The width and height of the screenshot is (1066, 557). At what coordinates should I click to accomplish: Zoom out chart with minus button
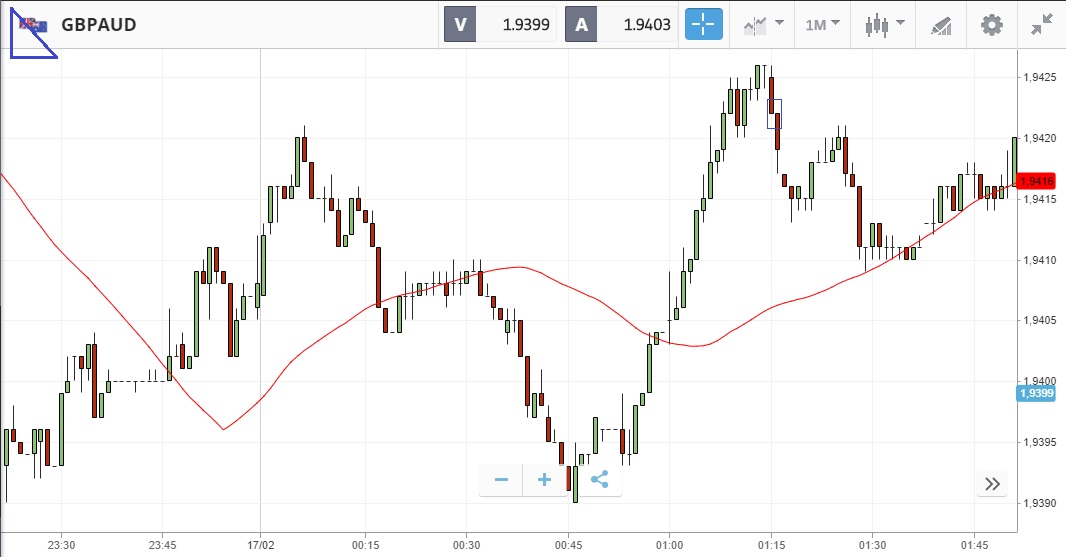click(x=502, y=480)
